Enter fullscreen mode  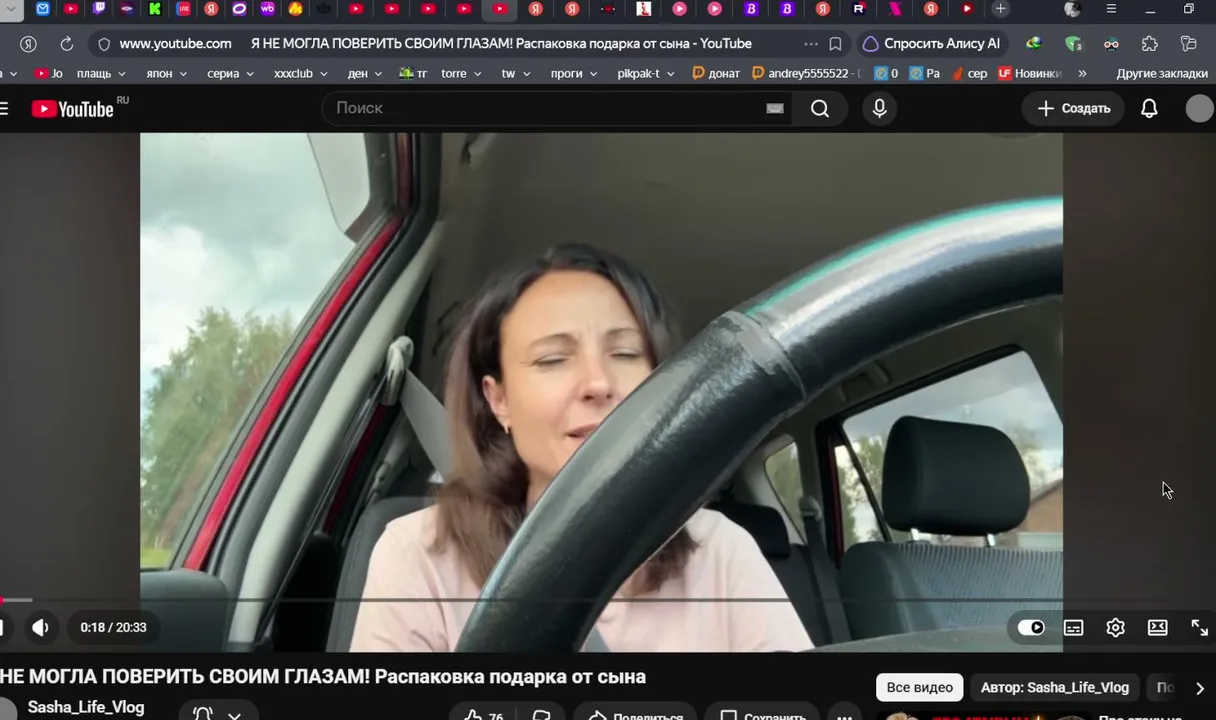[x=1200, y=627]
